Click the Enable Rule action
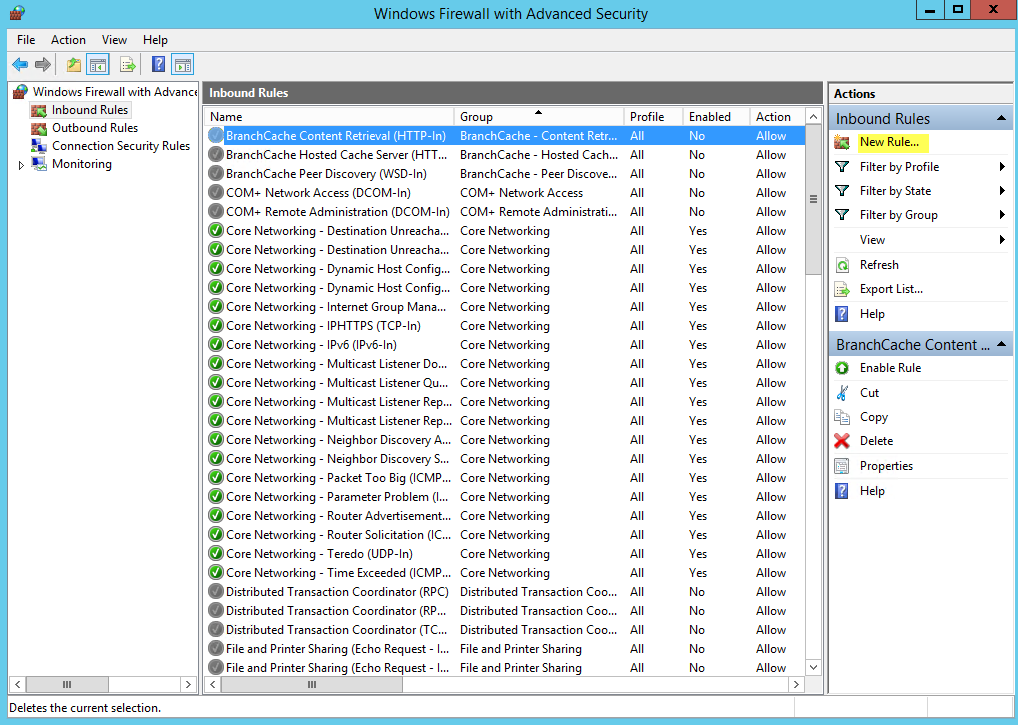Viewport: 1018px width, 725px height. [x=890, y=368]
